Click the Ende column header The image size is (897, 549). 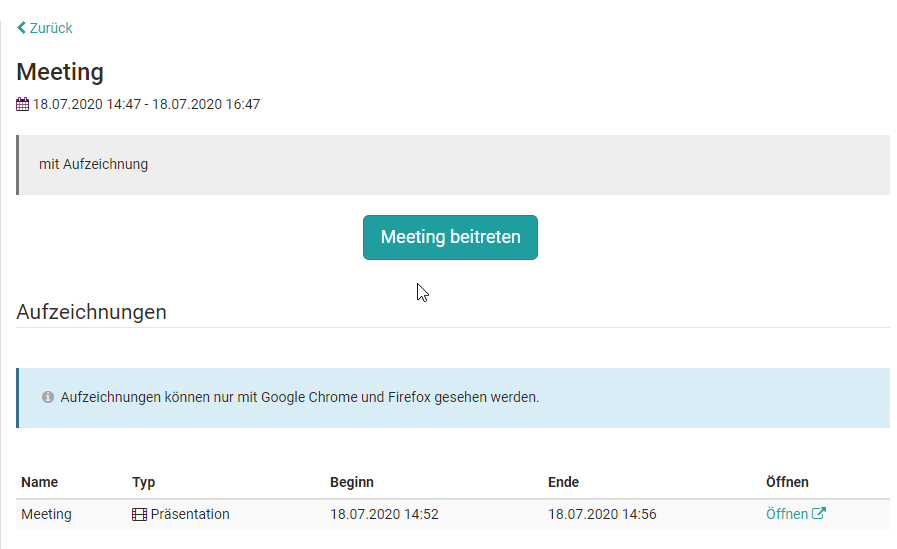[x=564, y=482]
